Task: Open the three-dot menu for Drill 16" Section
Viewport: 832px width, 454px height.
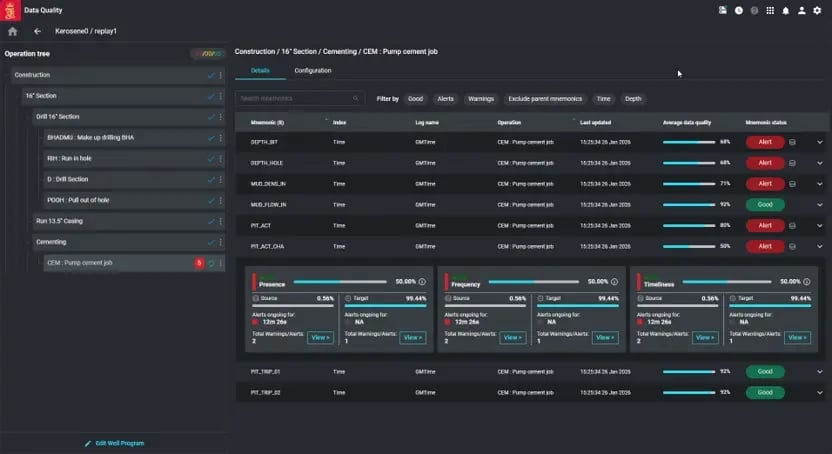Action: [221, 117]
